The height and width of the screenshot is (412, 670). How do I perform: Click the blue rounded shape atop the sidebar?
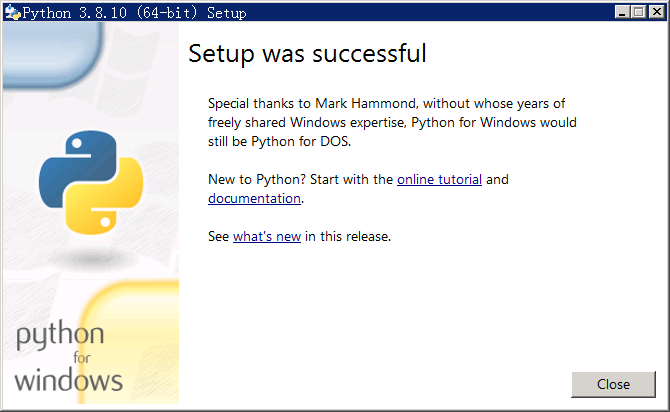(x=53, y=53)
